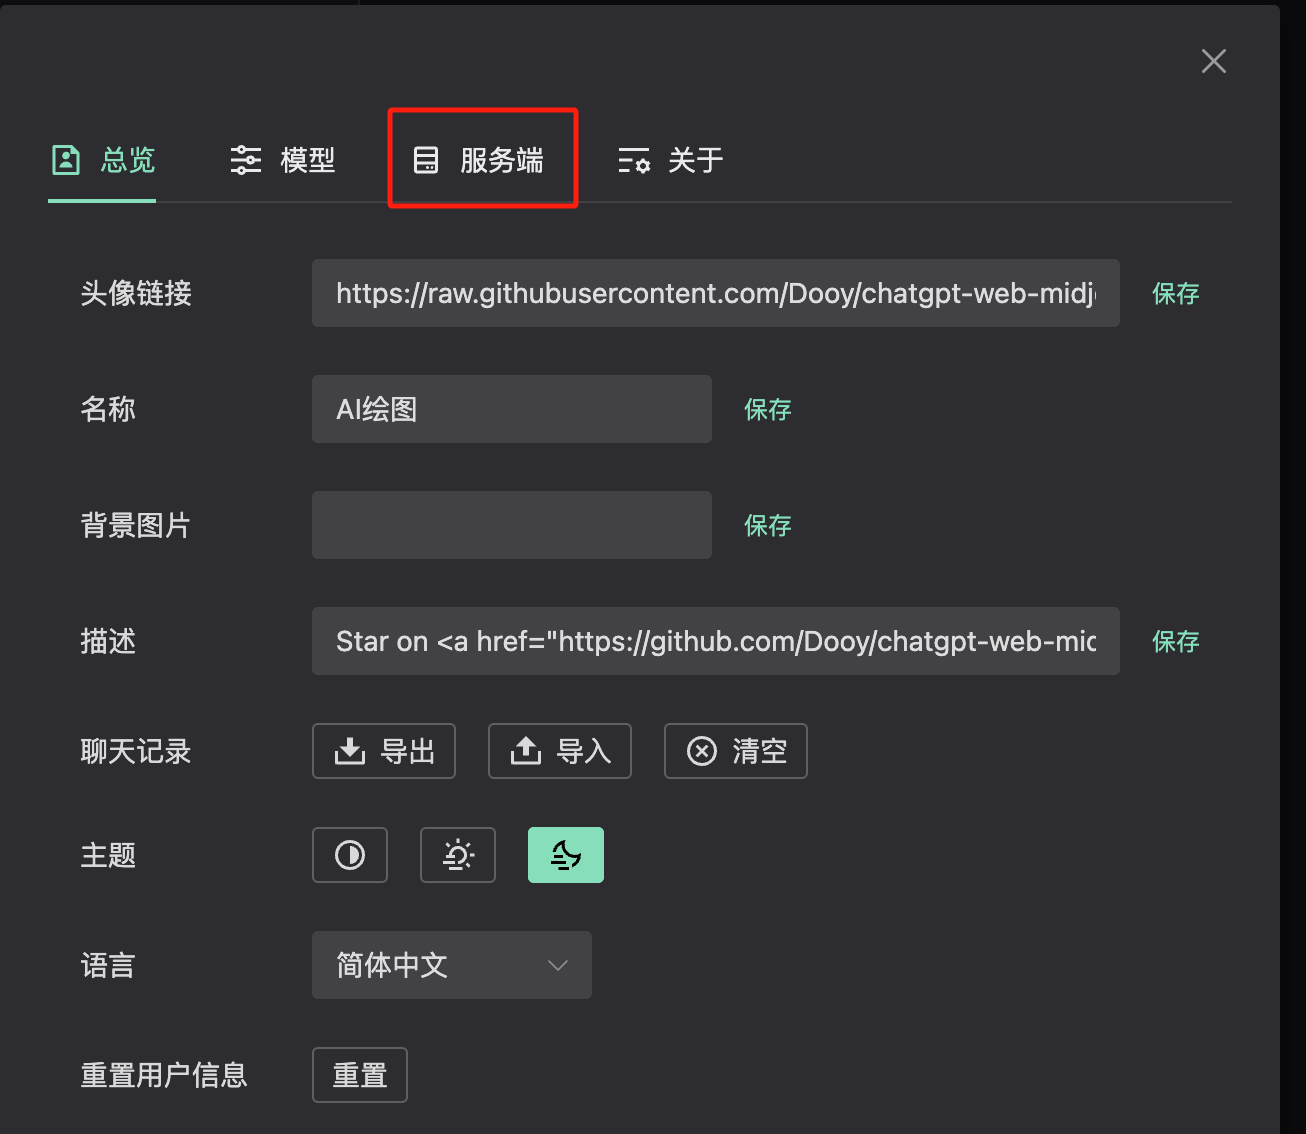Viewport: 1306px width, 1134px height.
Task: Select the auto (half-circle) theme icon
Action: click(x=350, y=855)
